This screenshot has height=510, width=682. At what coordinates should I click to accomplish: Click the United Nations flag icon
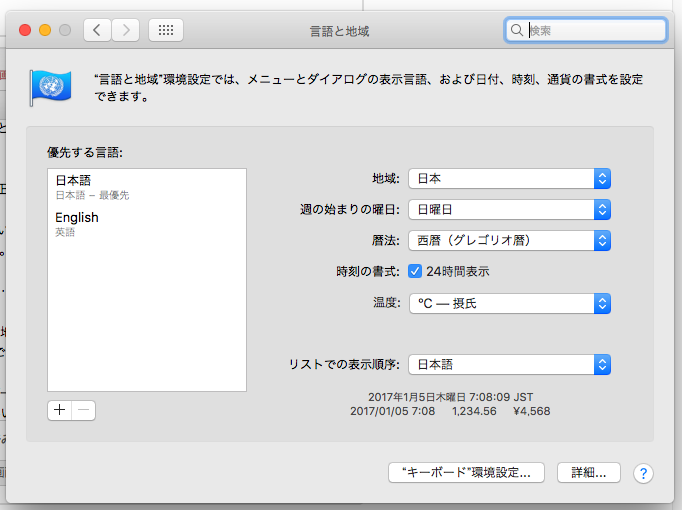click(47, 86)
